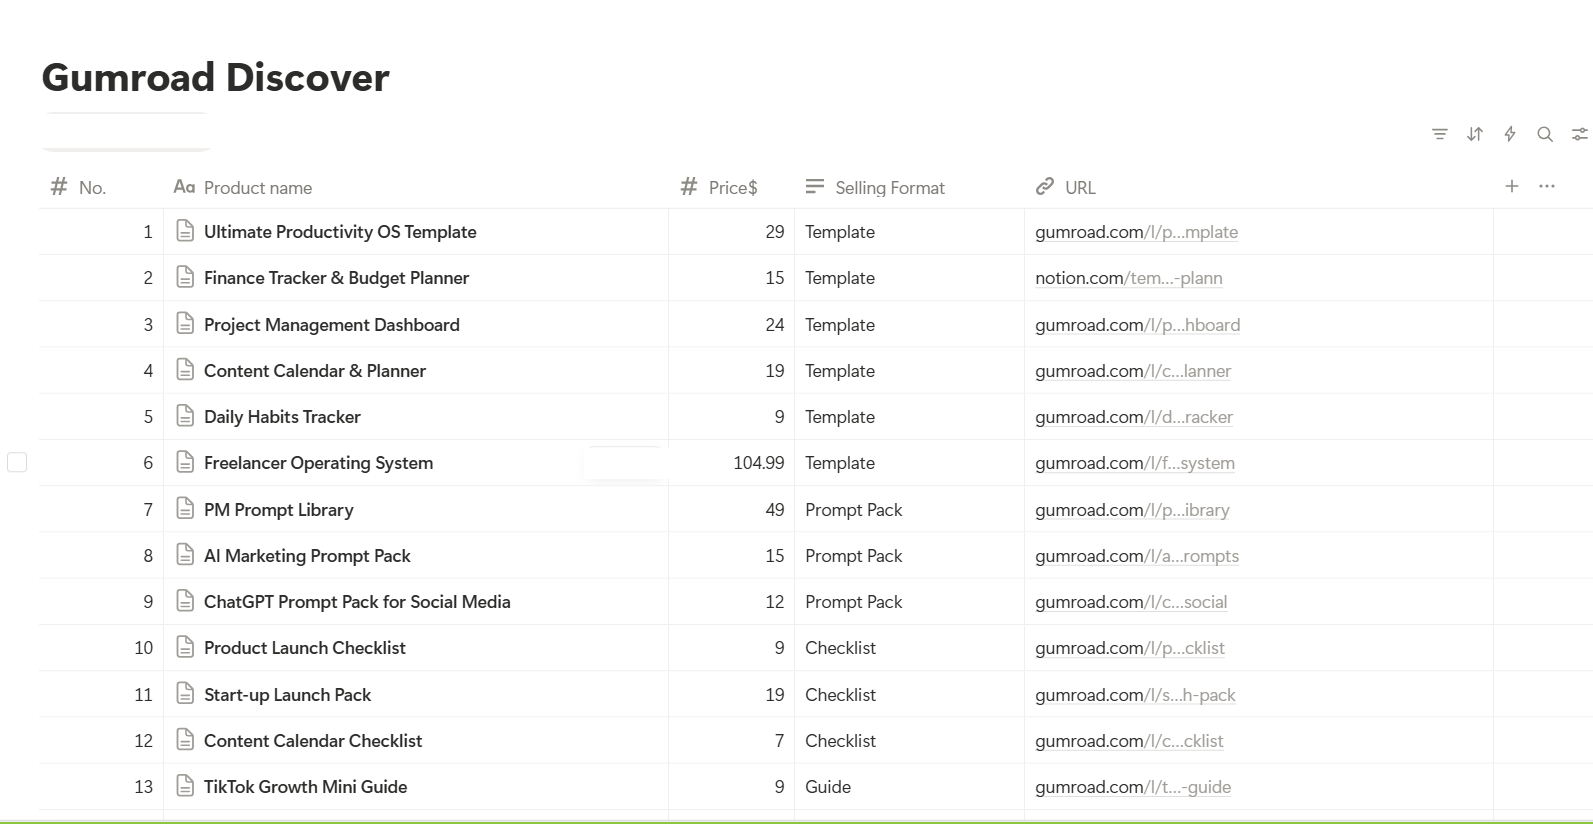Select price cell 7 for Content Calendar Checklist

(x=731, y=741)
